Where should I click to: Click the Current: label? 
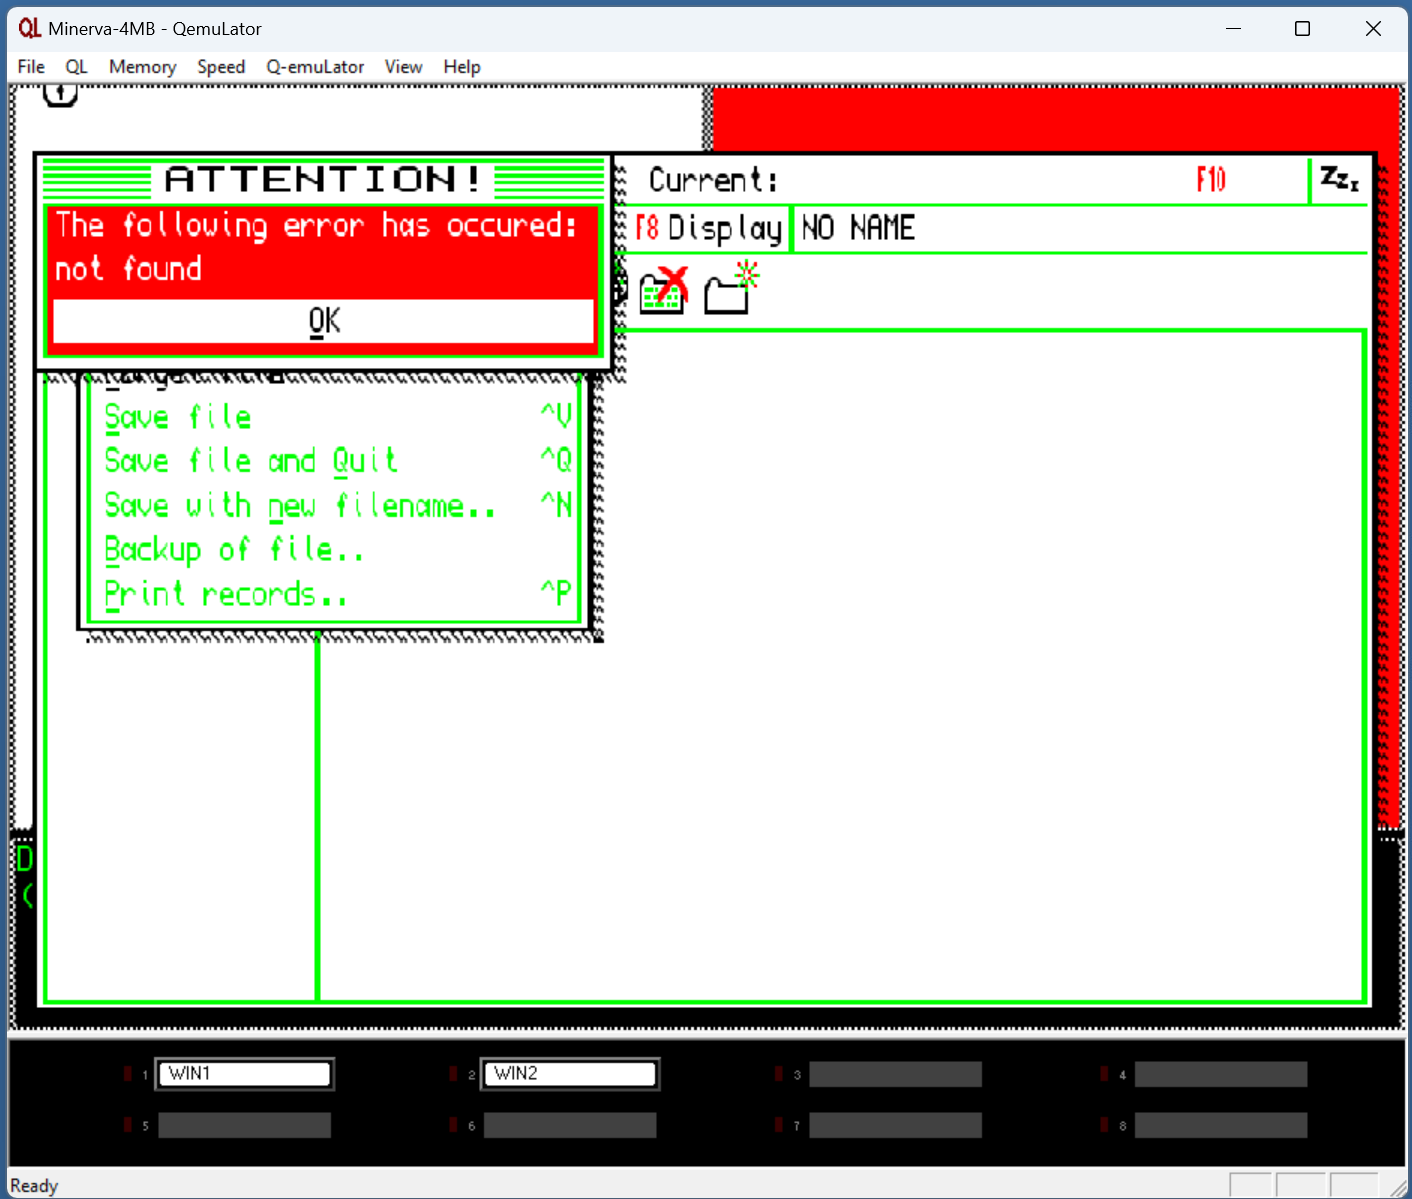click(713, 180)
